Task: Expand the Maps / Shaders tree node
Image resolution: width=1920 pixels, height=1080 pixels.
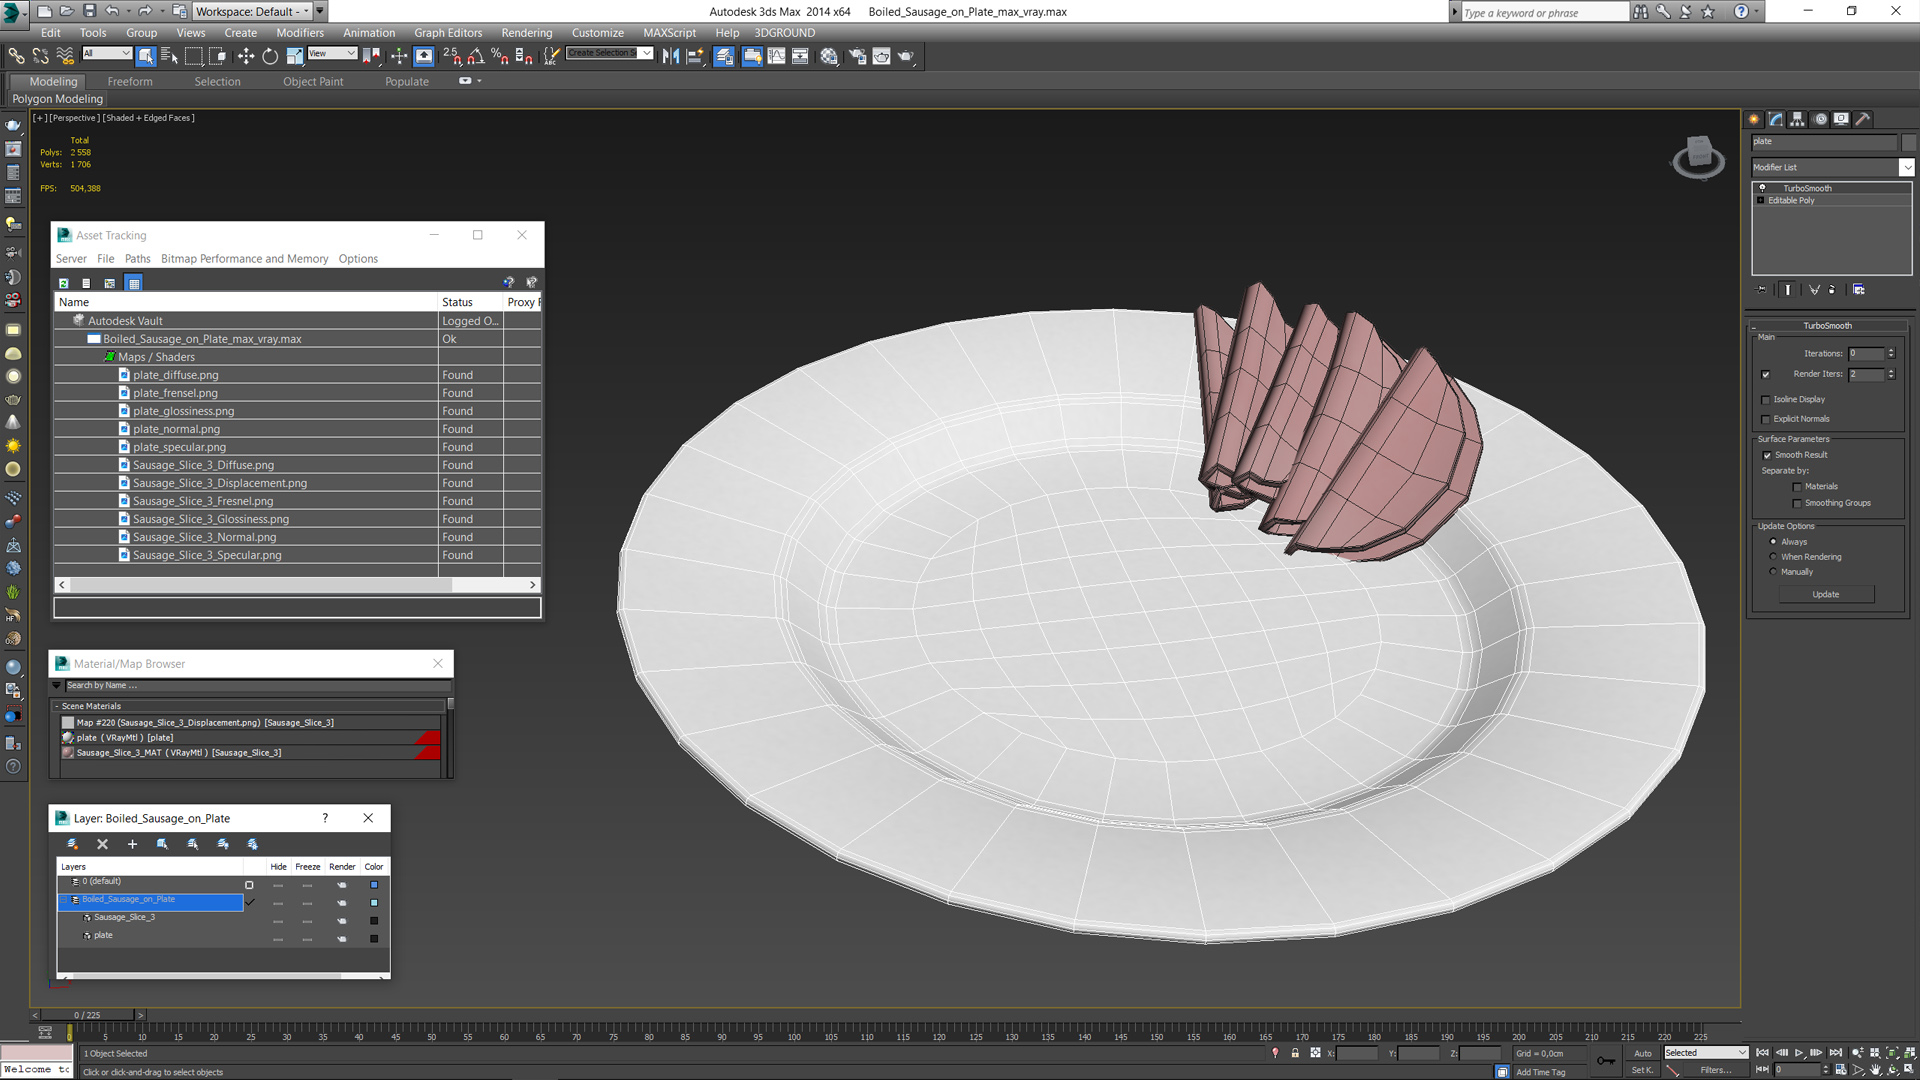Action: click(109, 356)
